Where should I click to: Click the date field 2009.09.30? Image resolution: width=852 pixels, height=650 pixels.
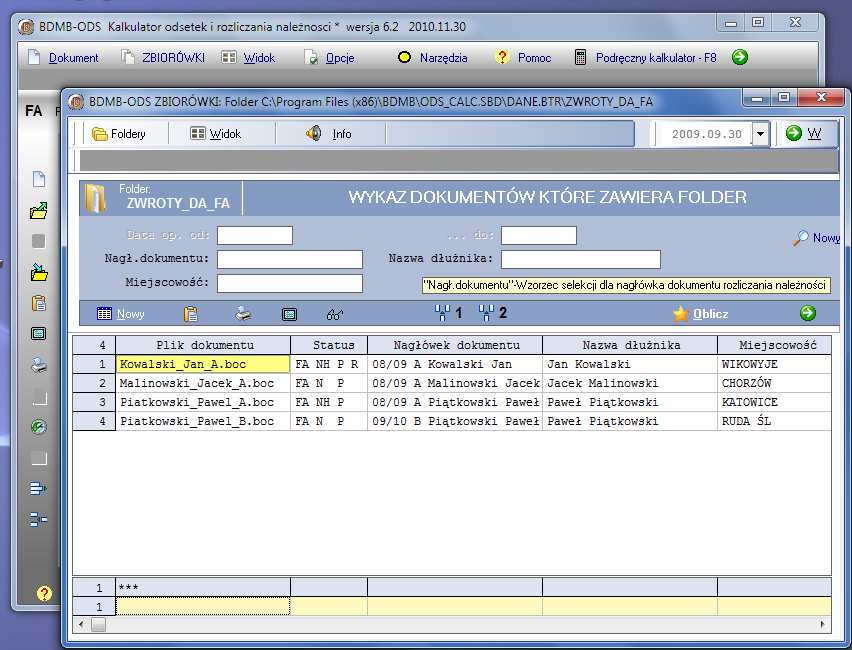click(705, 134)
